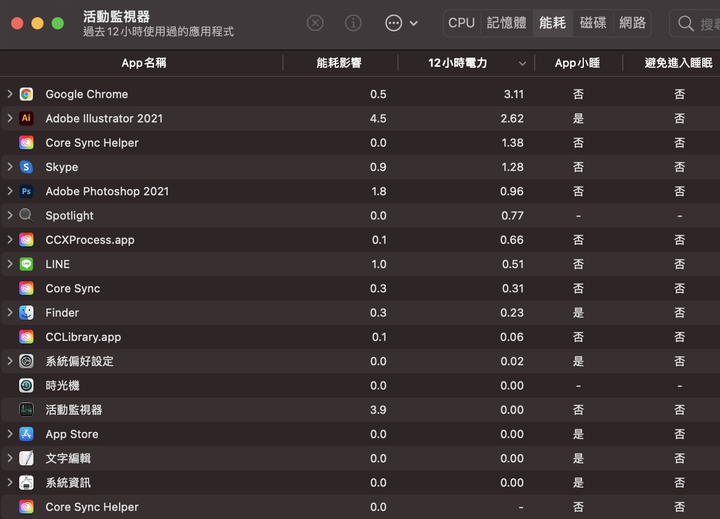Screen dimensions: 720x519
Task: Expand the Adobe Illustrator 2021 row
Action: click(x=10, y=118)
